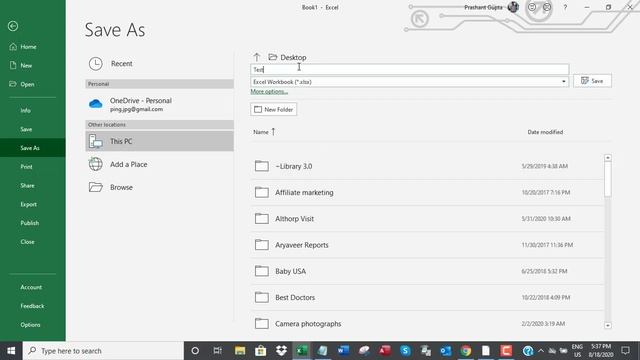Open the Aryaveer Reports folder
Viewport: 640px width, 360px height.
[427, 245]
